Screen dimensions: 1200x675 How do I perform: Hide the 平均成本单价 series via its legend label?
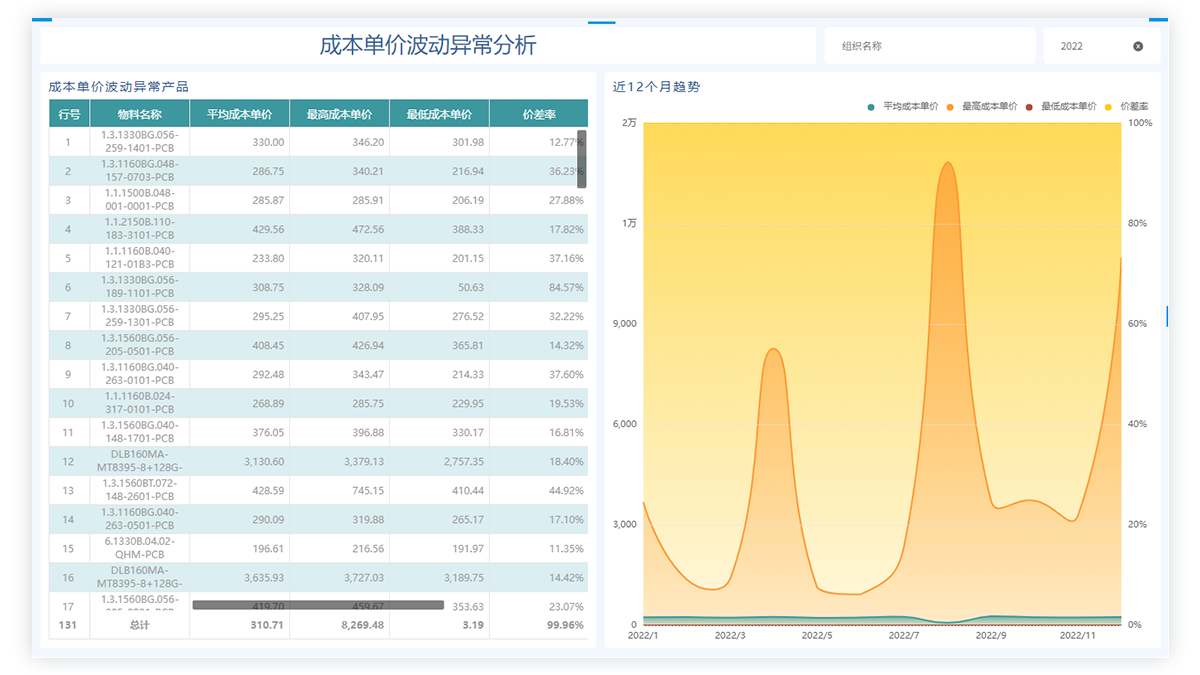point(910,106)
